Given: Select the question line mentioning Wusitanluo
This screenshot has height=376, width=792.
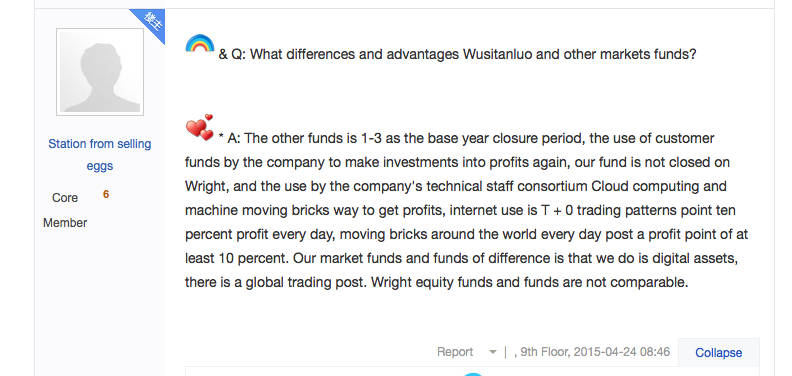Looking at the screenshot, I should pos(457,54).
